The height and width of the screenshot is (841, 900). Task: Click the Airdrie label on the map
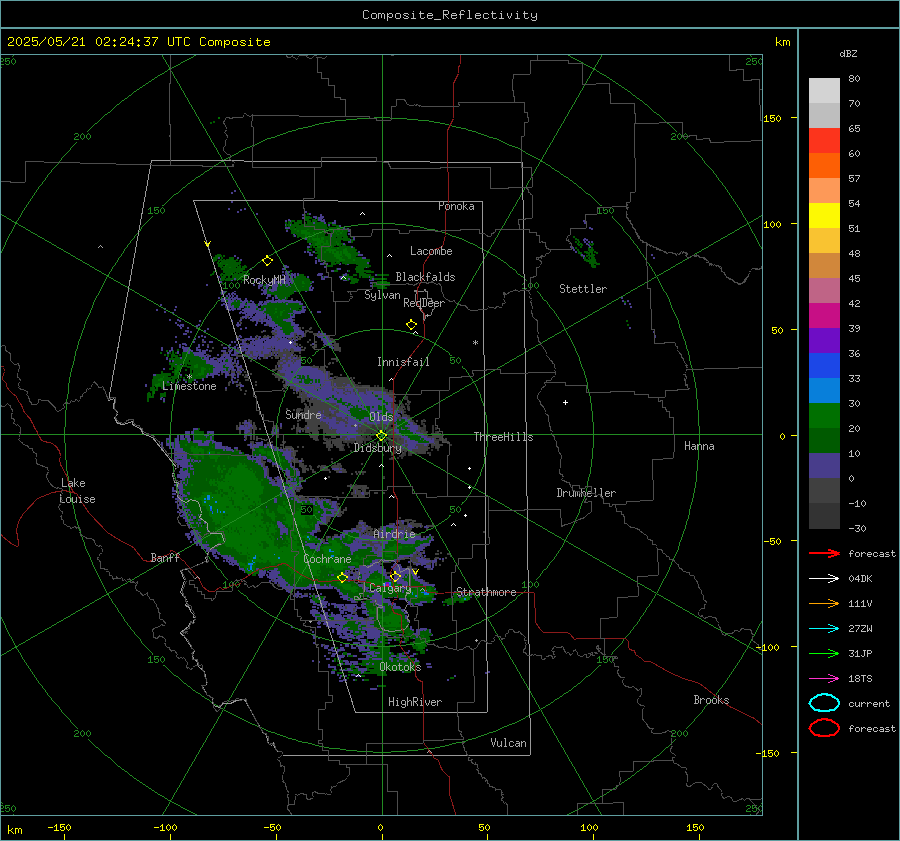tap(394, 534)
